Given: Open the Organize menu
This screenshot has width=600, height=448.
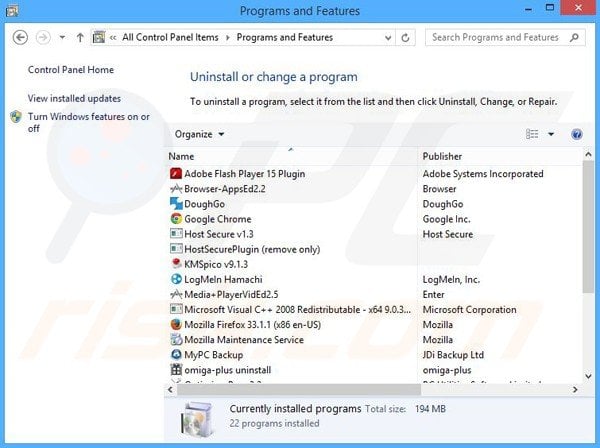Looking at the screenshot, I should 199,134.
